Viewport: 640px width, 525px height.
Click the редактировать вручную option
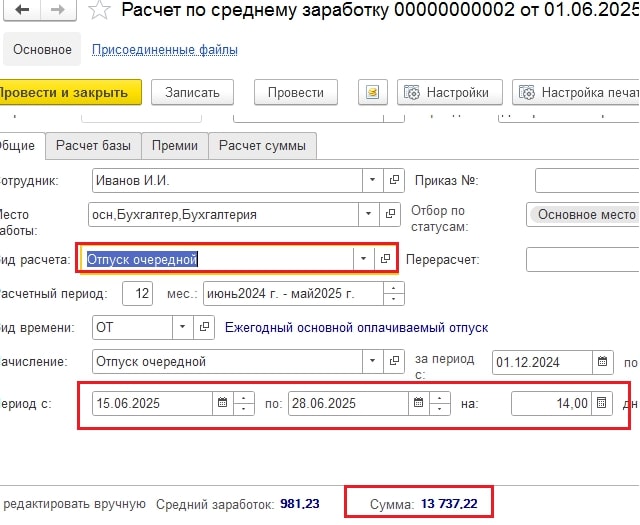[x=74, y=504]
